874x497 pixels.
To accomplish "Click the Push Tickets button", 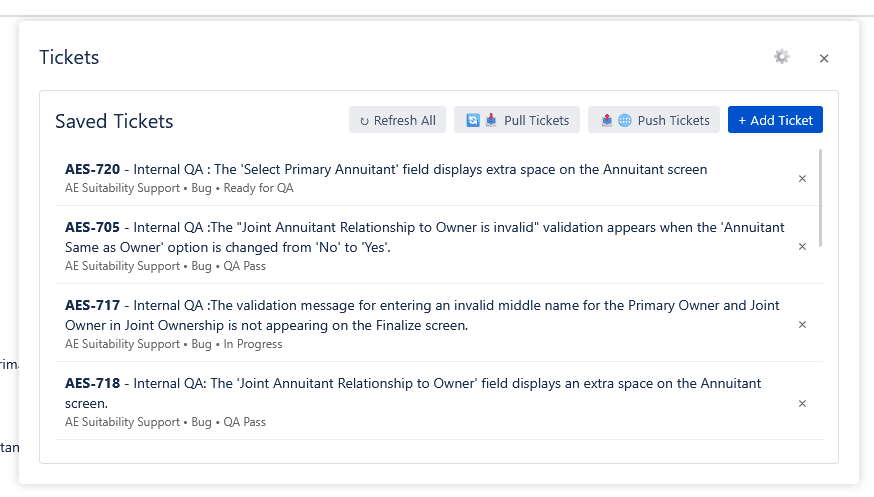I will click(654, 120).
